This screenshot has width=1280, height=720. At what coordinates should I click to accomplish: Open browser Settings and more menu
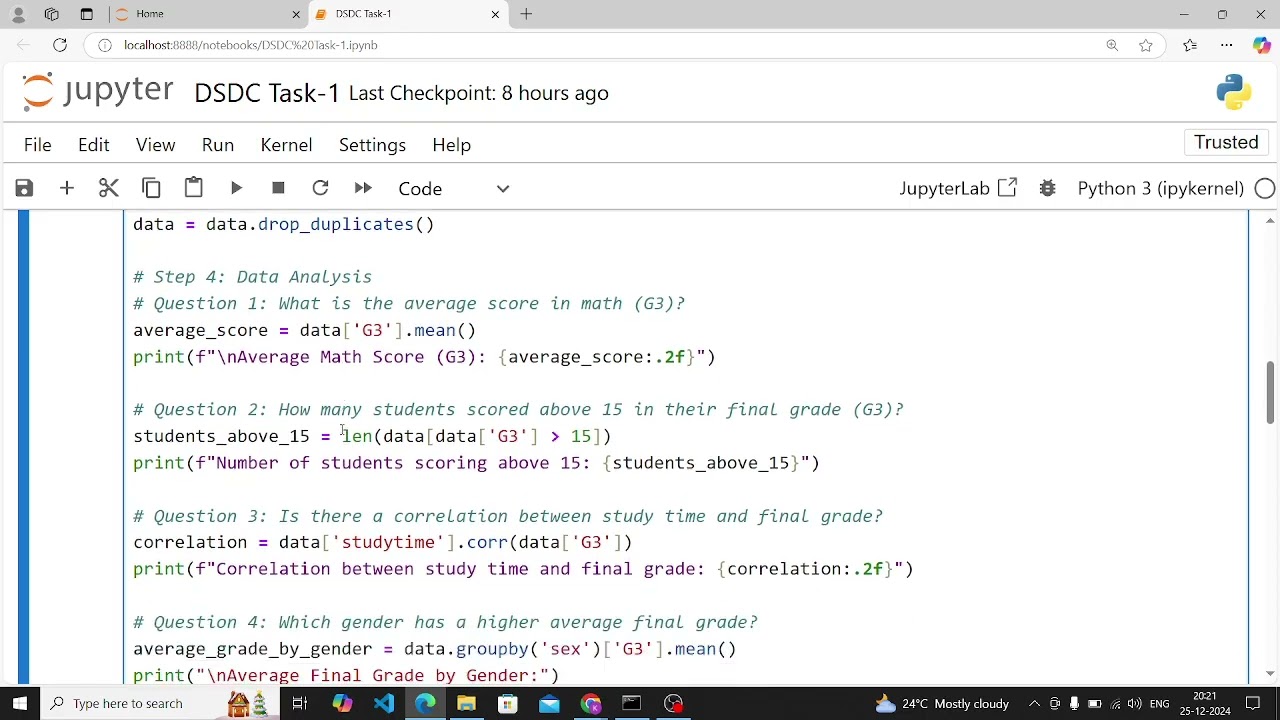(x=1226, y=45)
